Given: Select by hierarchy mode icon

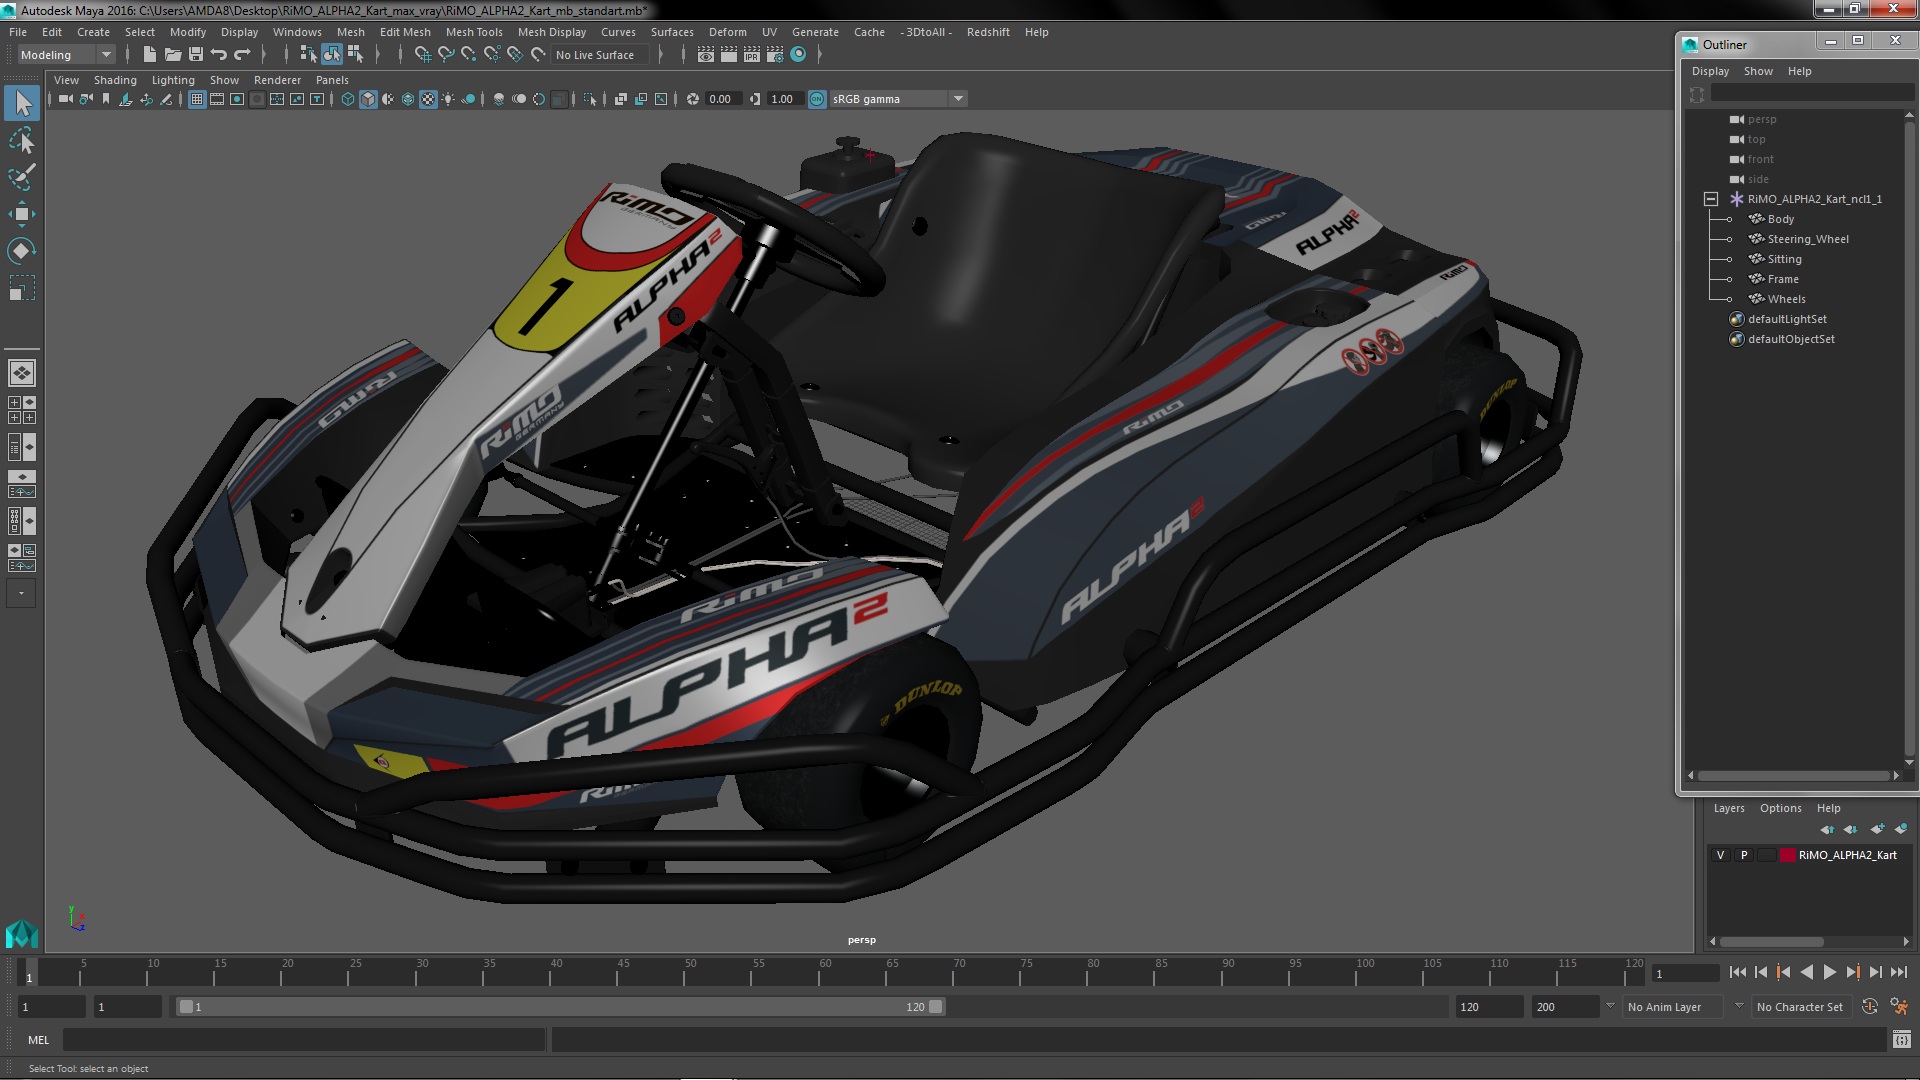Looking at the screenshot, I should tap(308, 55).
